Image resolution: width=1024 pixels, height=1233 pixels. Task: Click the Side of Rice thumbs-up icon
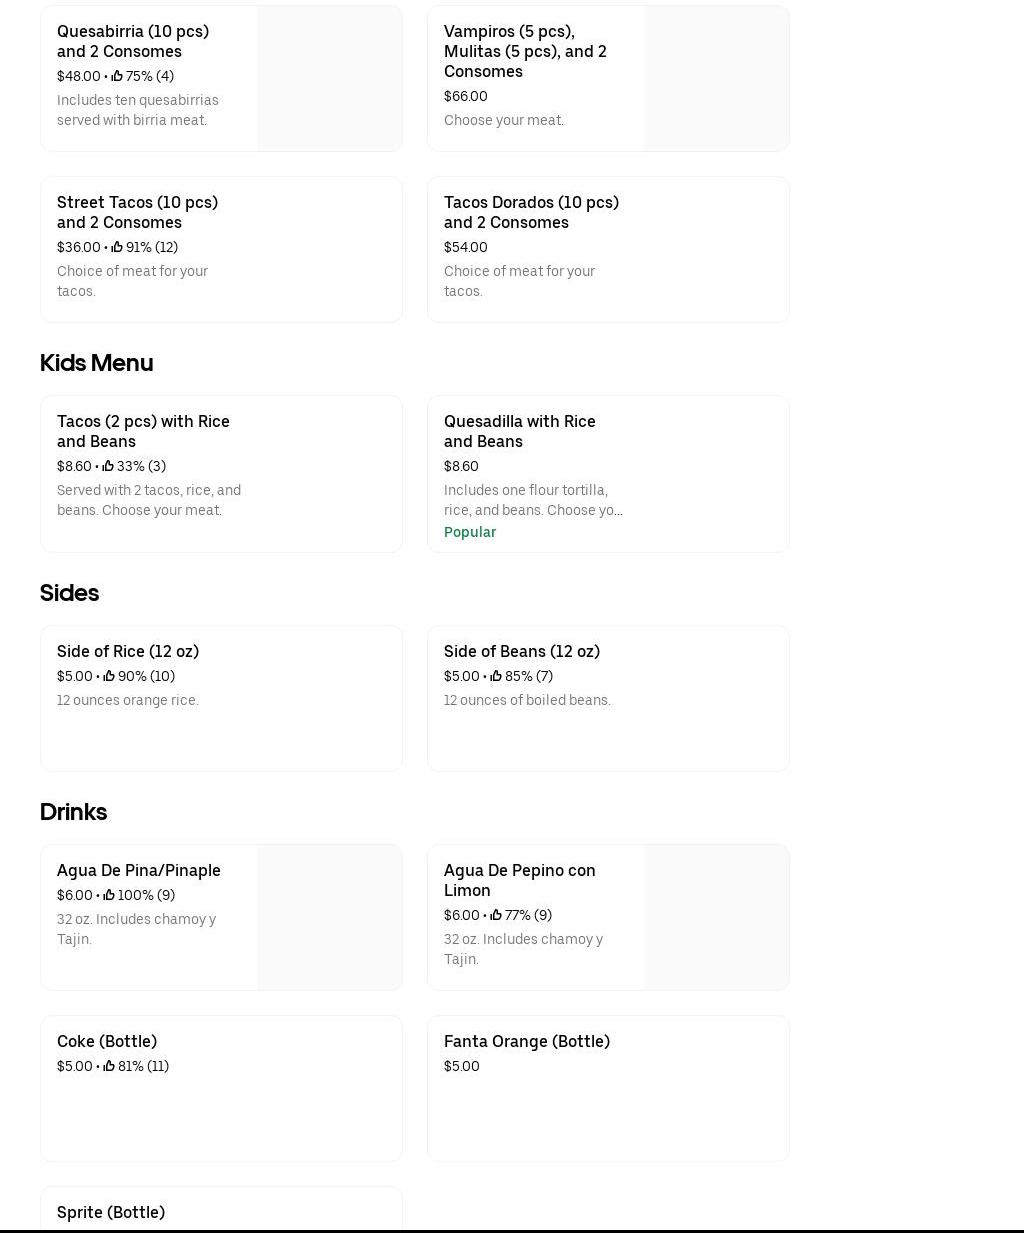109,676
